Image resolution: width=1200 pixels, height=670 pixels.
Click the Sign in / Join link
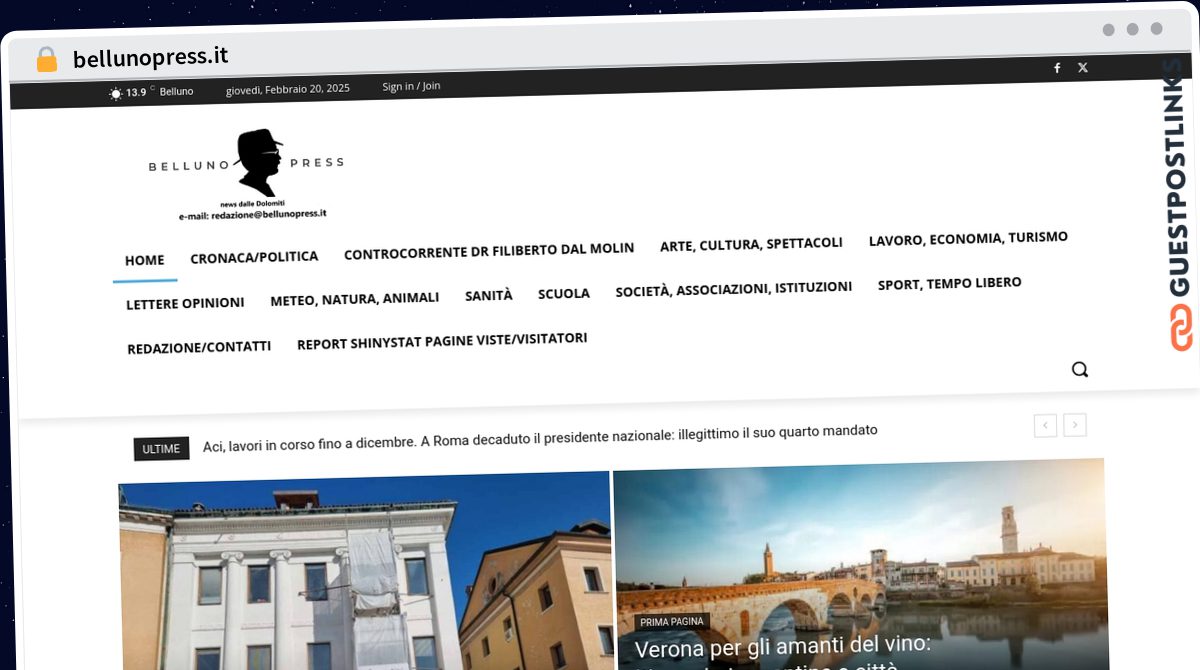click(x=411, y=86)
